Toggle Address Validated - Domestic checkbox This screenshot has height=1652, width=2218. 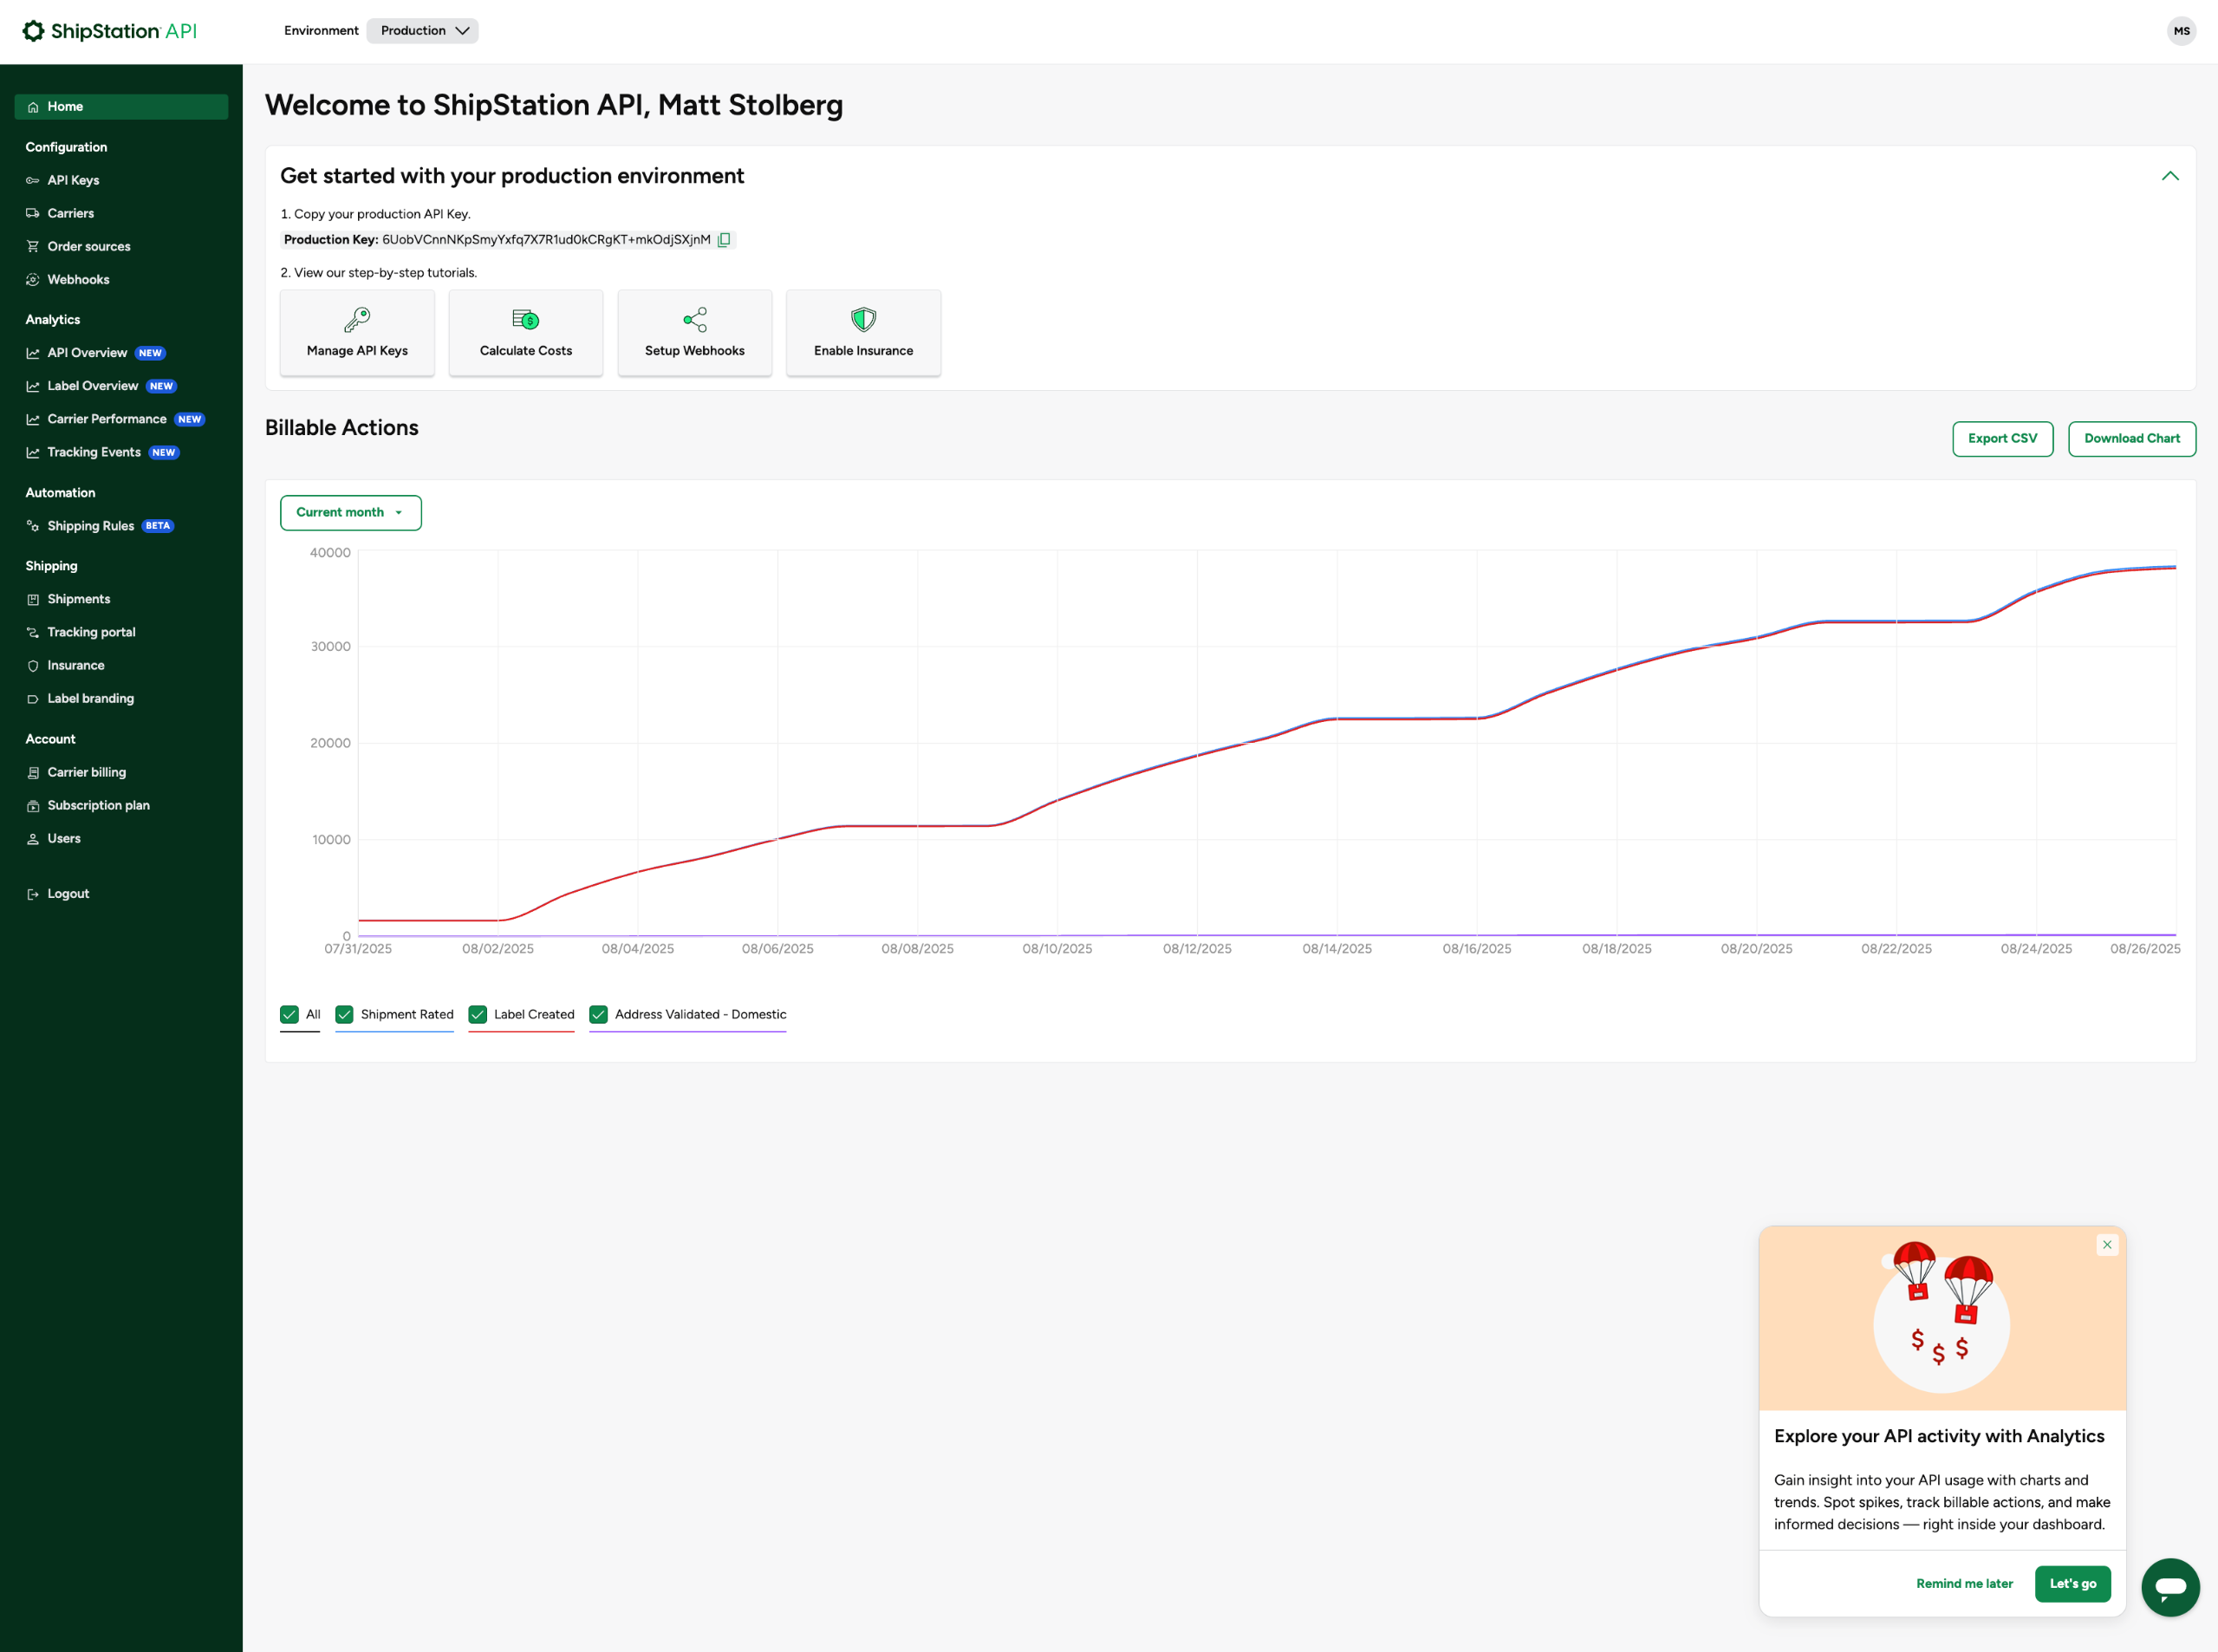click(599, 1014)
